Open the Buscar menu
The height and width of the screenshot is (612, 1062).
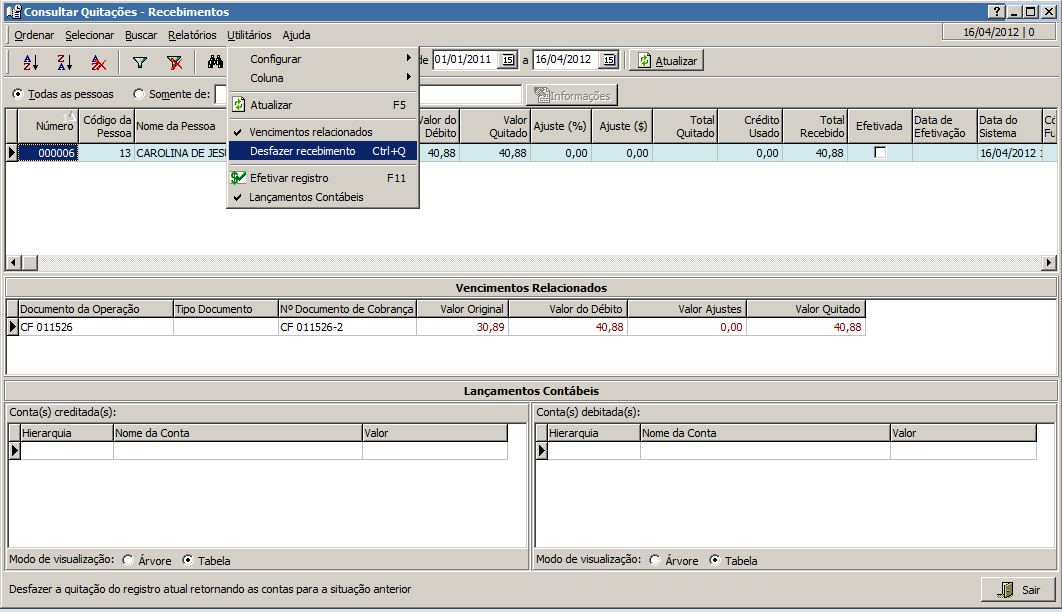pos(141,35)
